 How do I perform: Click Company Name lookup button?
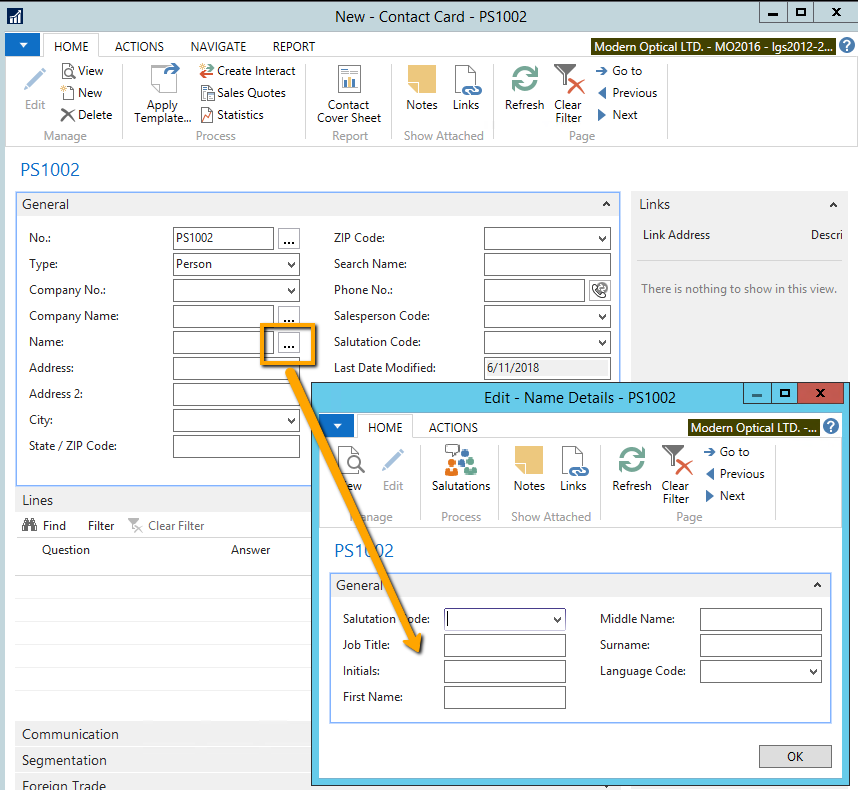(289, 315)
